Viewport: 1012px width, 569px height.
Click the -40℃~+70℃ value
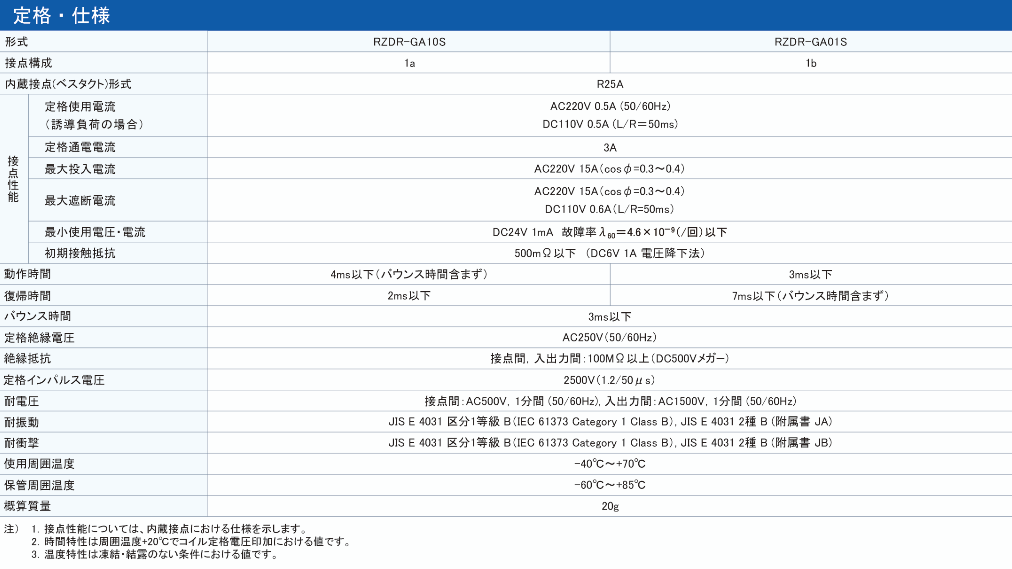point(610,464)
